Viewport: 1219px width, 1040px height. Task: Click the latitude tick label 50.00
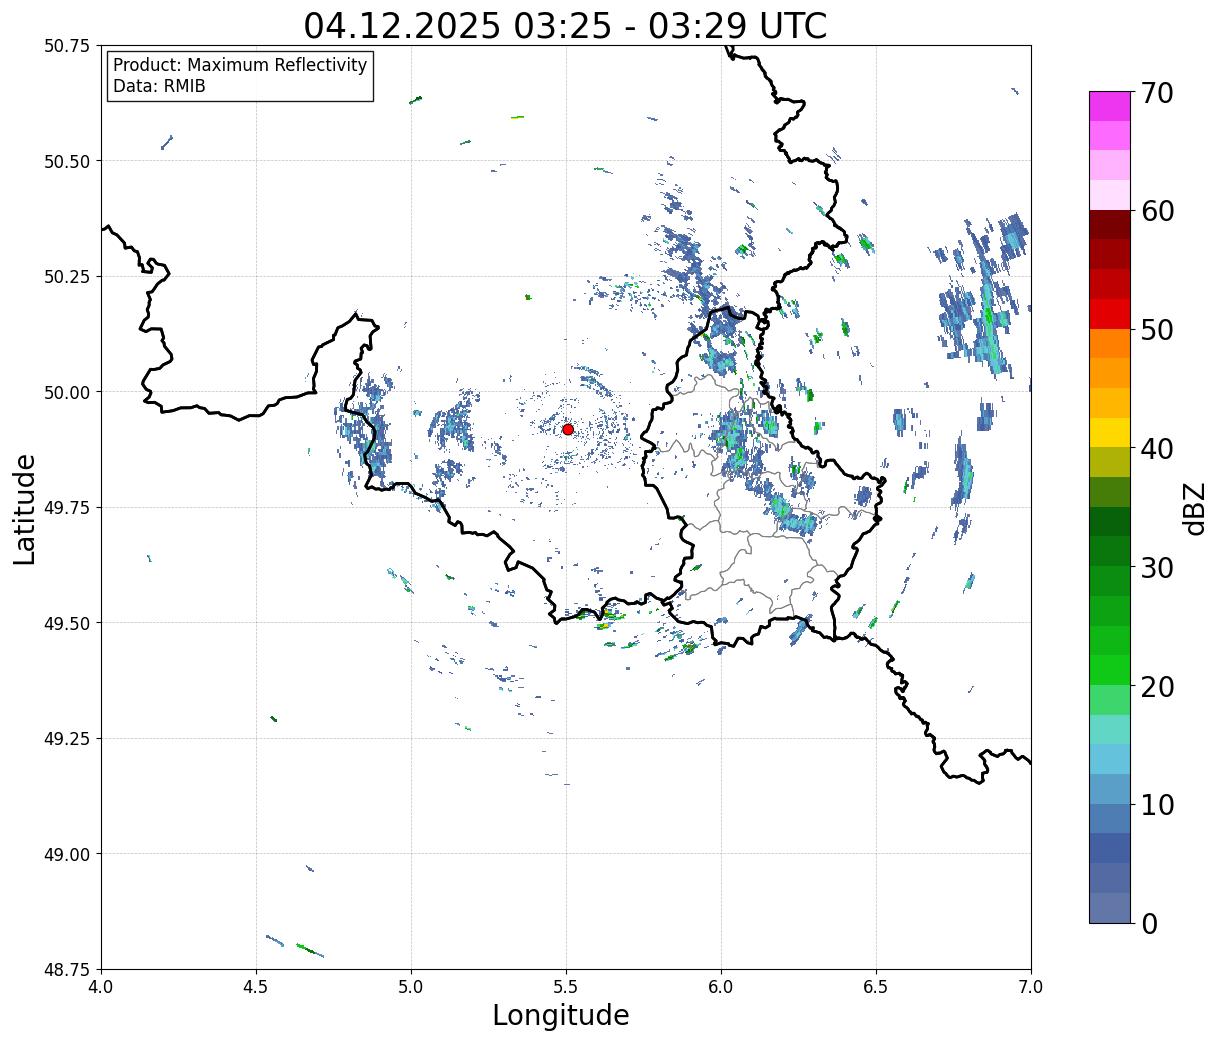pos(67,392)
